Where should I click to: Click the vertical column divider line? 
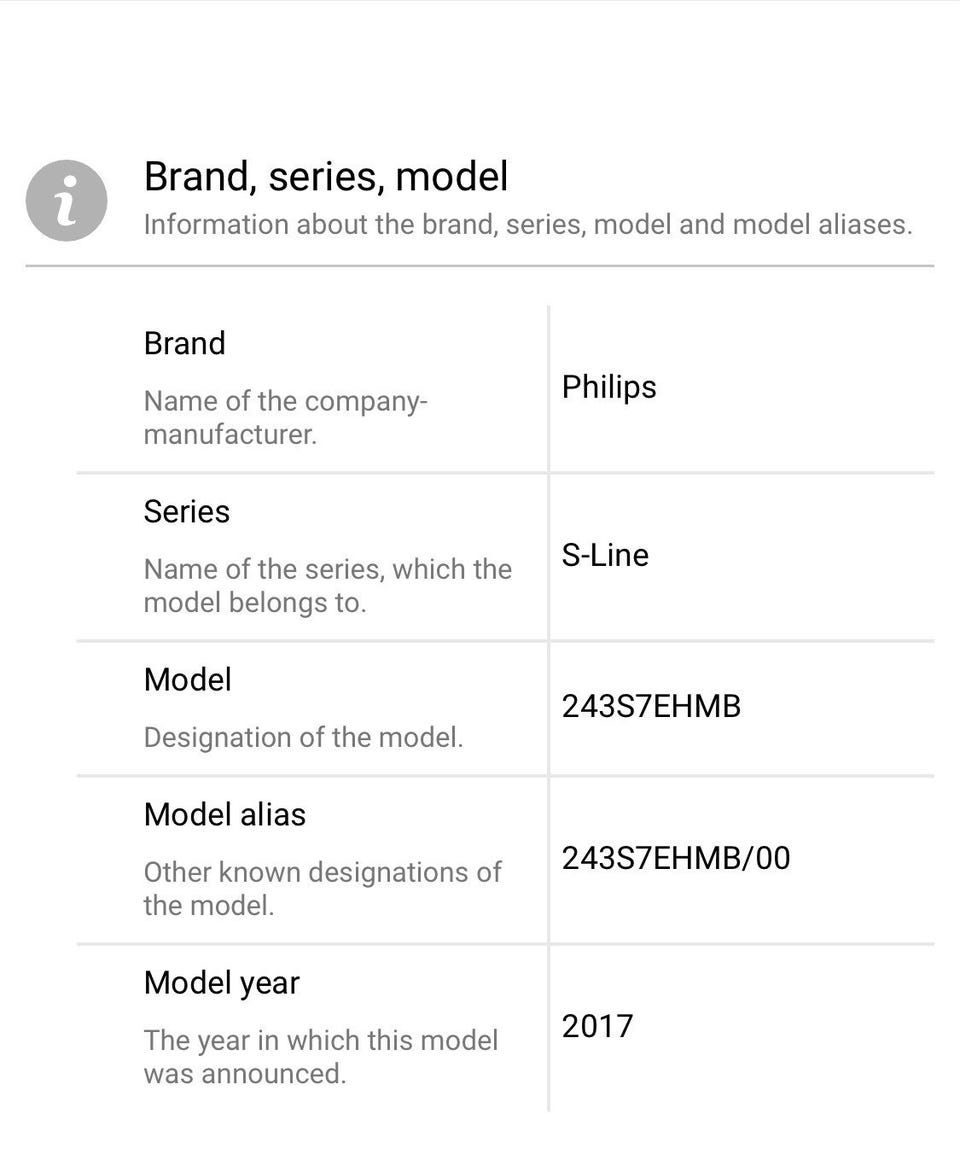pyautogui.click(x=549, y=709)
